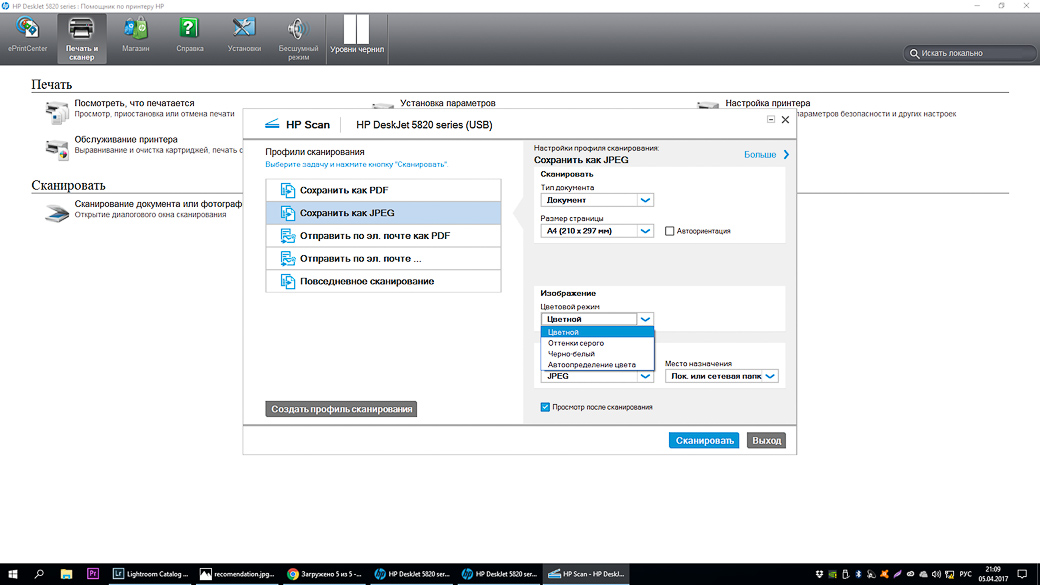Image resolution: width=1040 pixels, height=585 pixels.
Task: Select the Печать и сканер toolbar section
Action: point(82,38)
